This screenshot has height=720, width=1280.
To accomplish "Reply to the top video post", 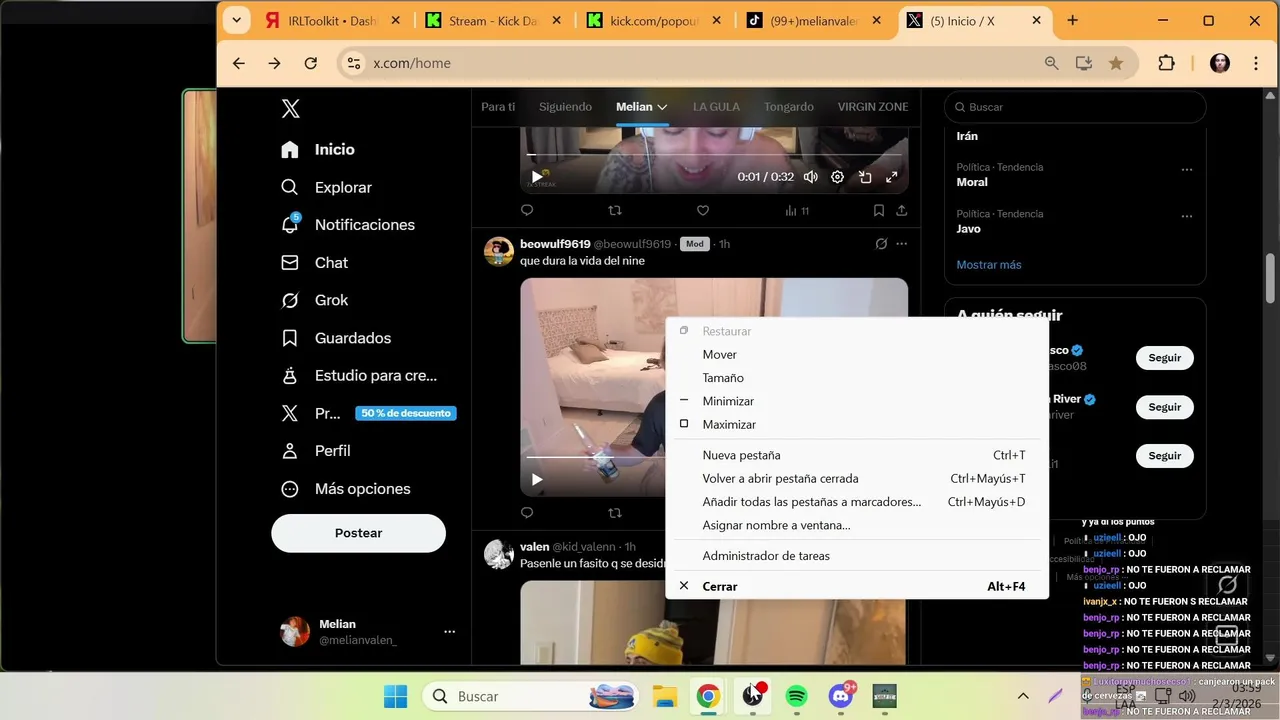I will [x=527, y=210].
